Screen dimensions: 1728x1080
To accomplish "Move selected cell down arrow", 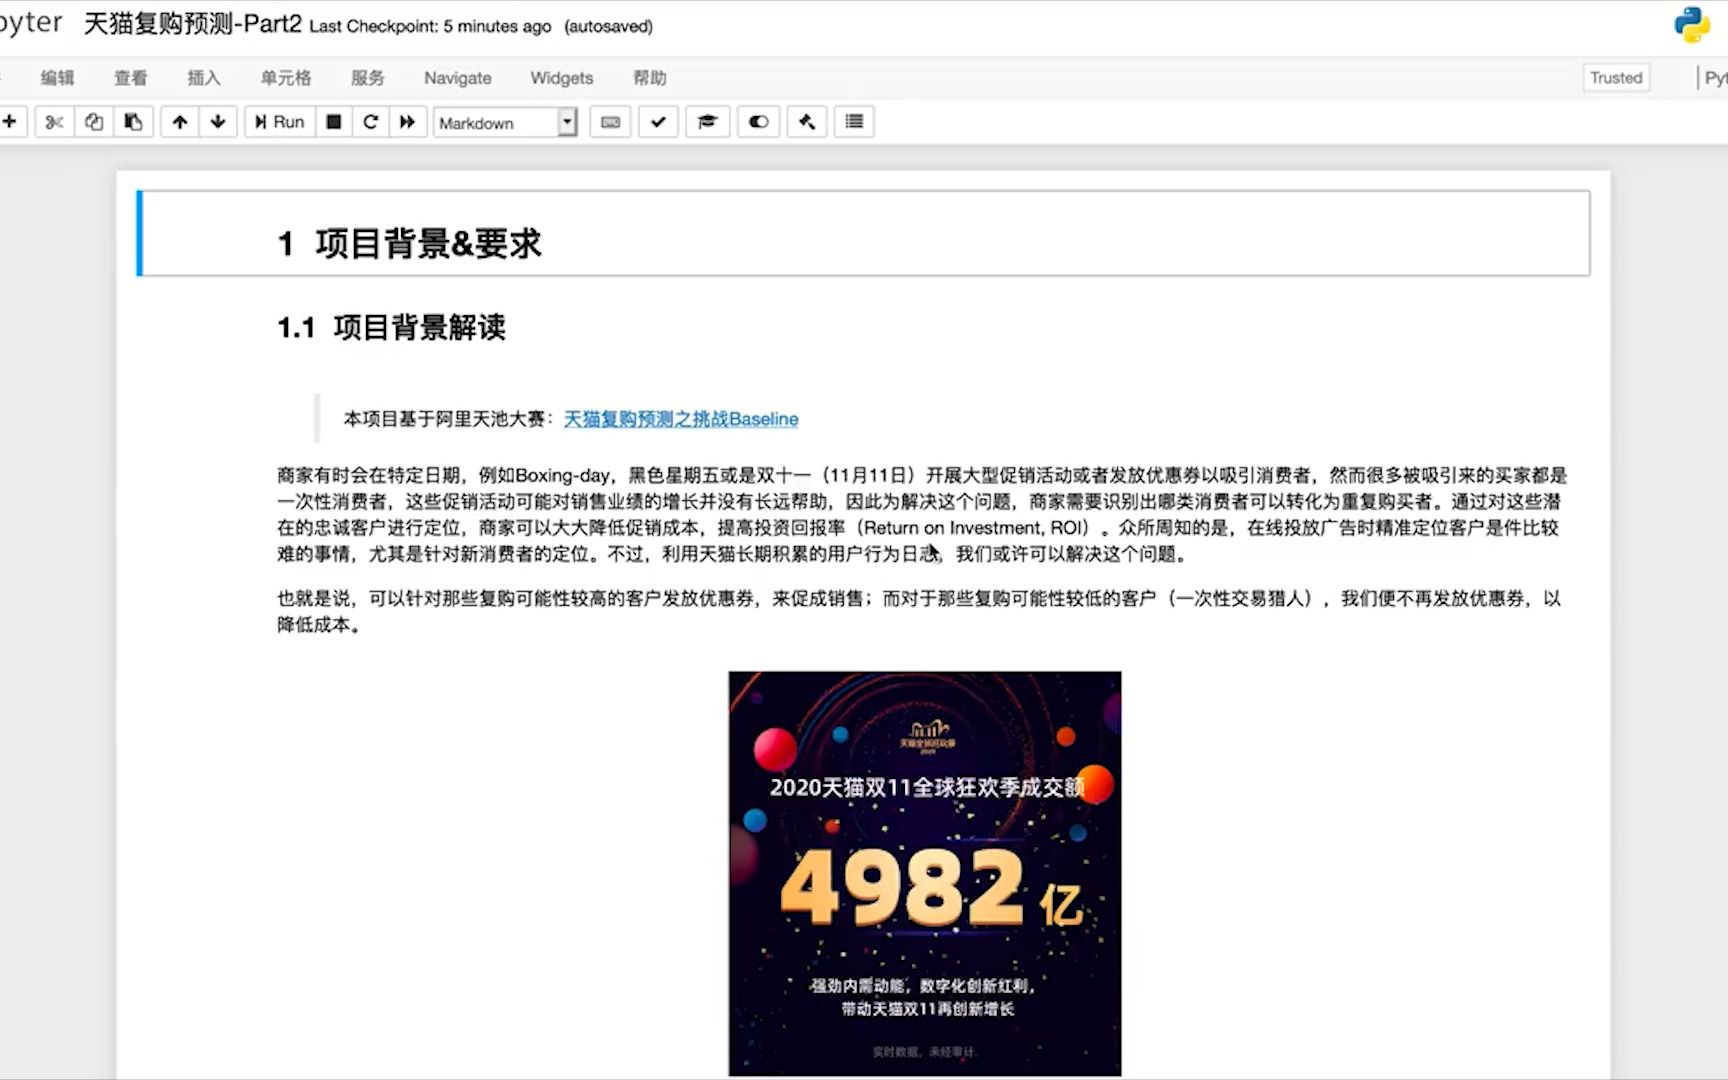I will pos(218,122).
